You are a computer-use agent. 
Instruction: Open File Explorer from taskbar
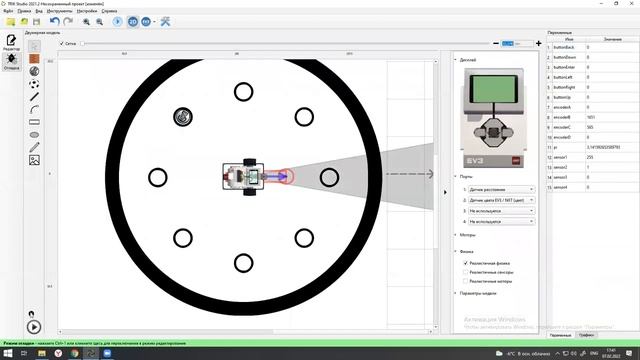pyautogui.click(x=42, y=353)
